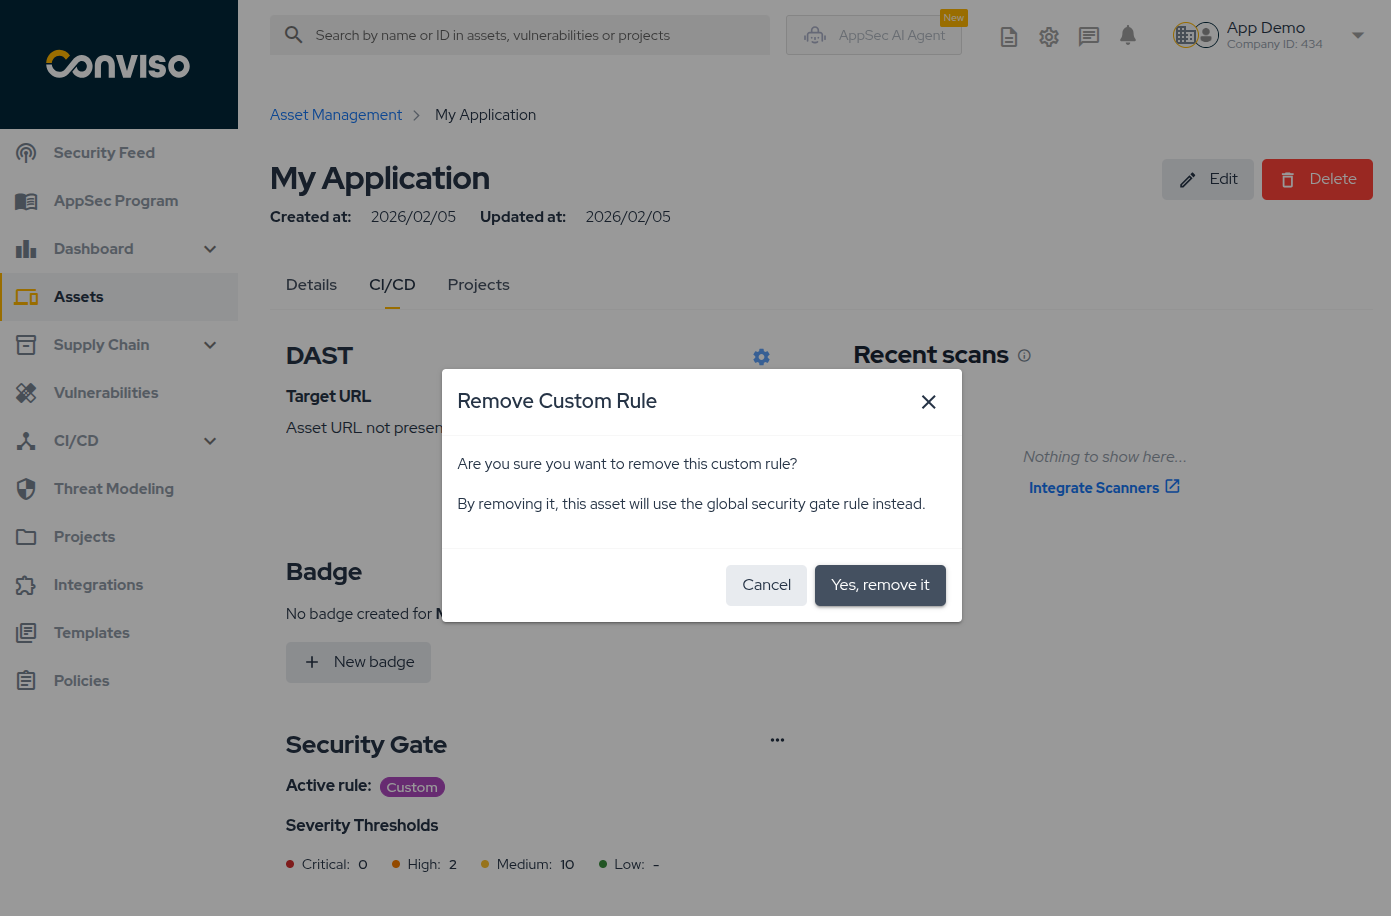The image size is (1391, 916).
Task: Click the document icon in top bar
Action: pyautogui.click(x=1009, y=37)
